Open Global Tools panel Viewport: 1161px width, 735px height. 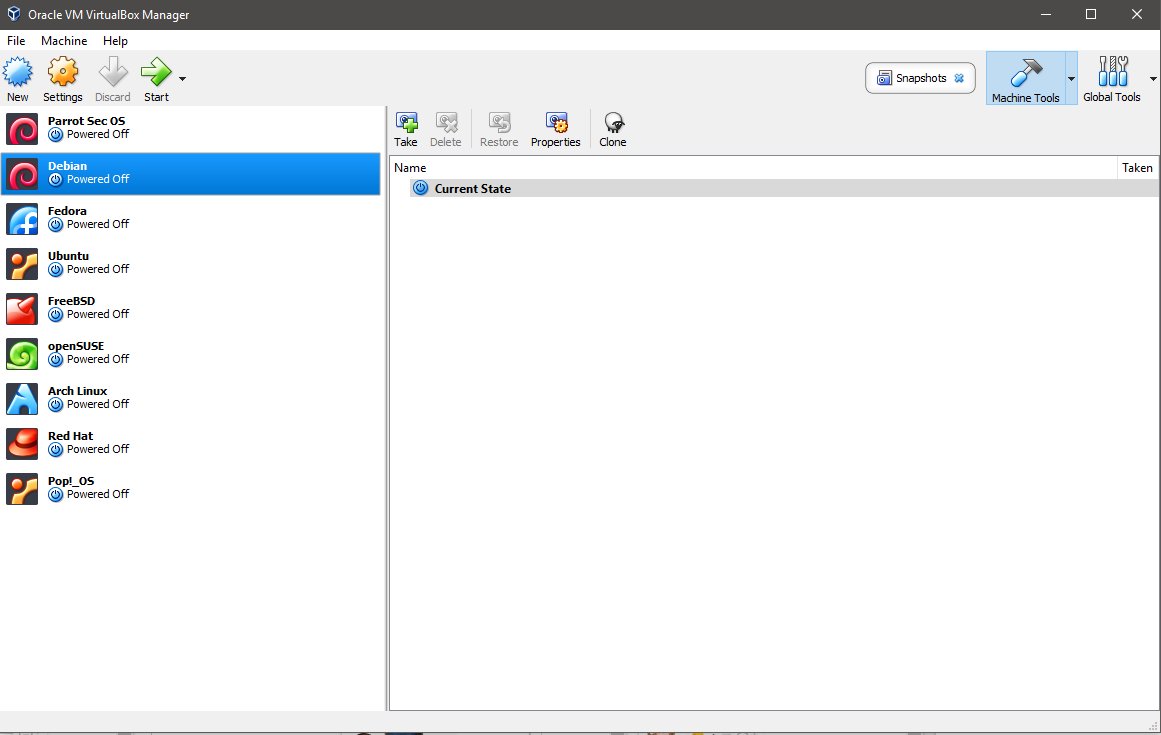tap(1111, 78)
